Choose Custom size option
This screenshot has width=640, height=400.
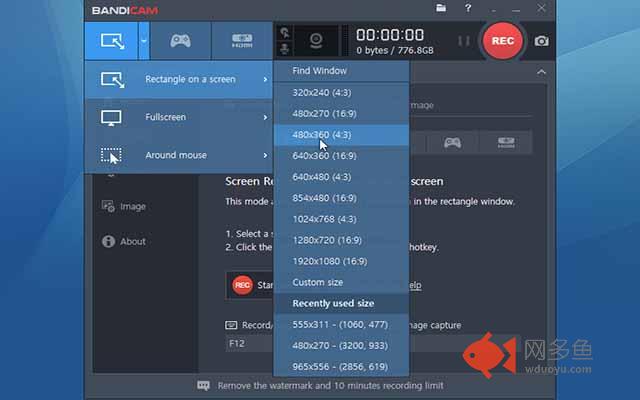(341, 282)
